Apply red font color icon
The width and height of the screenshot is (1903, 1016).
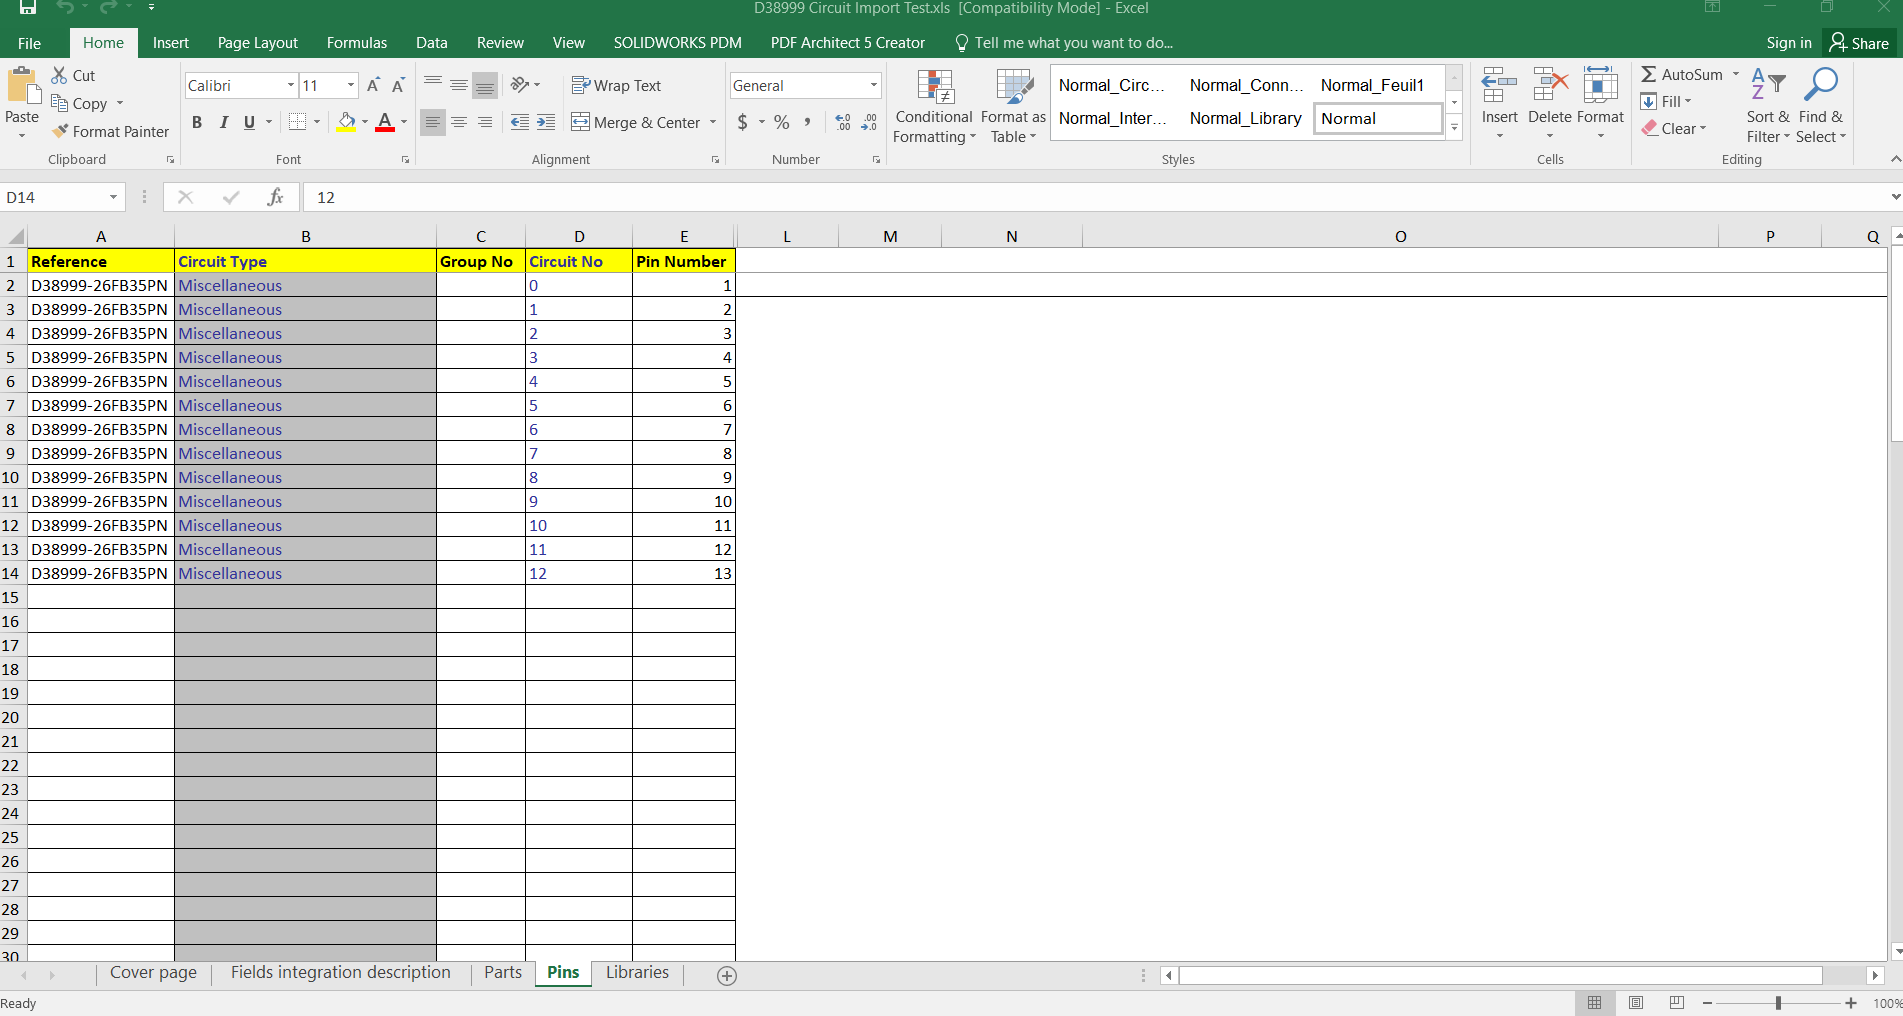click(385, 122)
